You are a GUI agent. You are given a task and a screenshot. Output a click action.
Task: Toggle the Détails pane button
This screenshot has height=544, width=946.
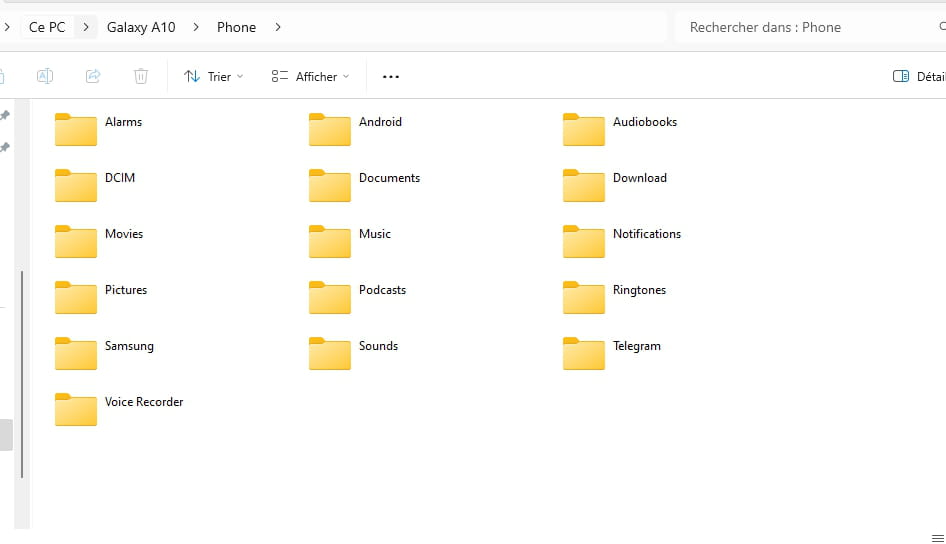tap(919, 77)
